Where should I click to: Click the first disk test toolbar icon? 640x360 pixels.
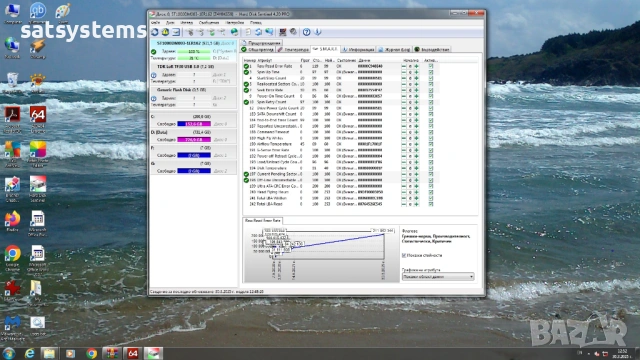click(190, 32)
